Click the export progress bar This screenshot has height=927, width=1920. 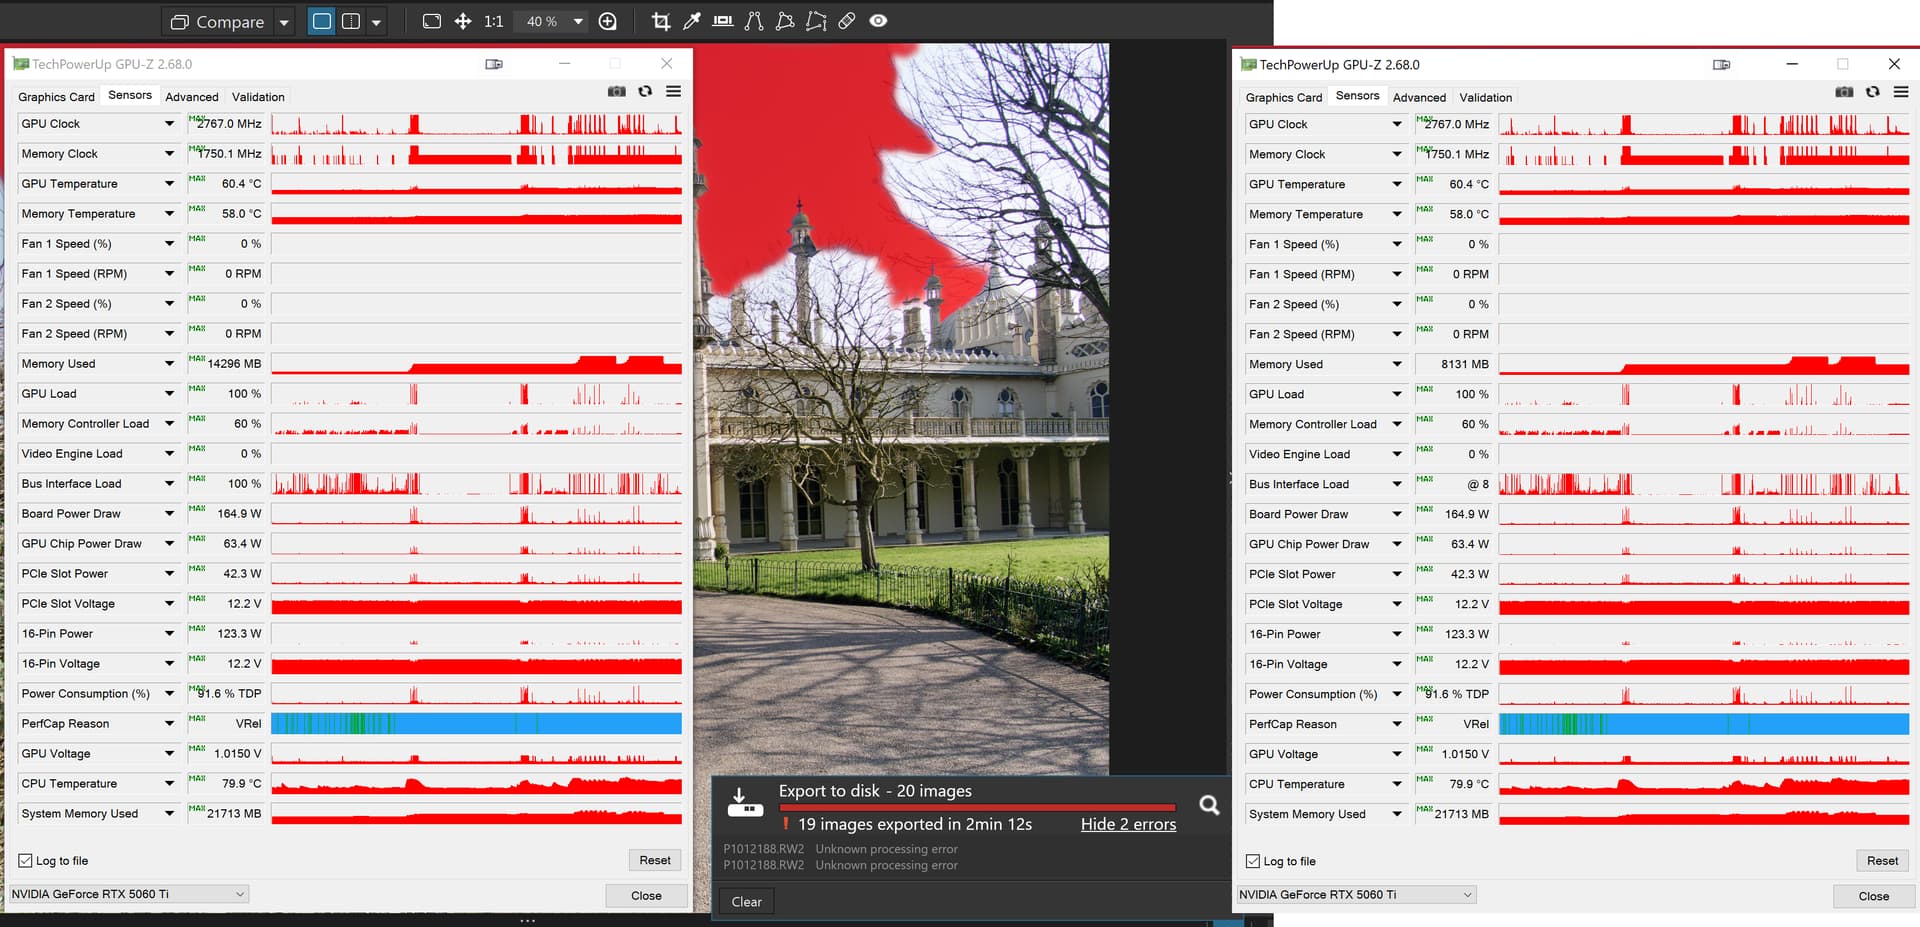coord(977,807)
